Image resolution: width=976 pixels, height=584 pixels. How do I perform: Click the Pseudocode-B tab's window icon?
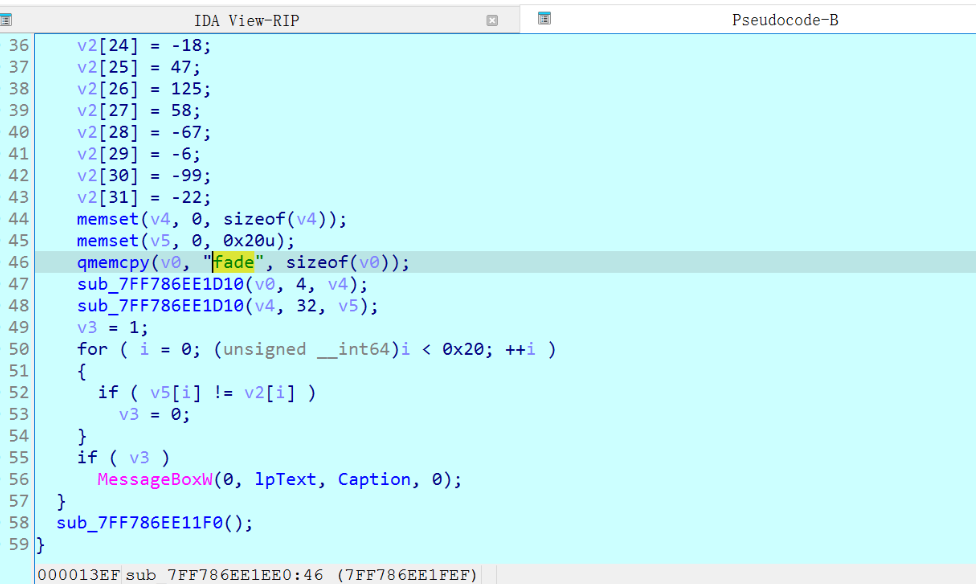coord(544,18)
